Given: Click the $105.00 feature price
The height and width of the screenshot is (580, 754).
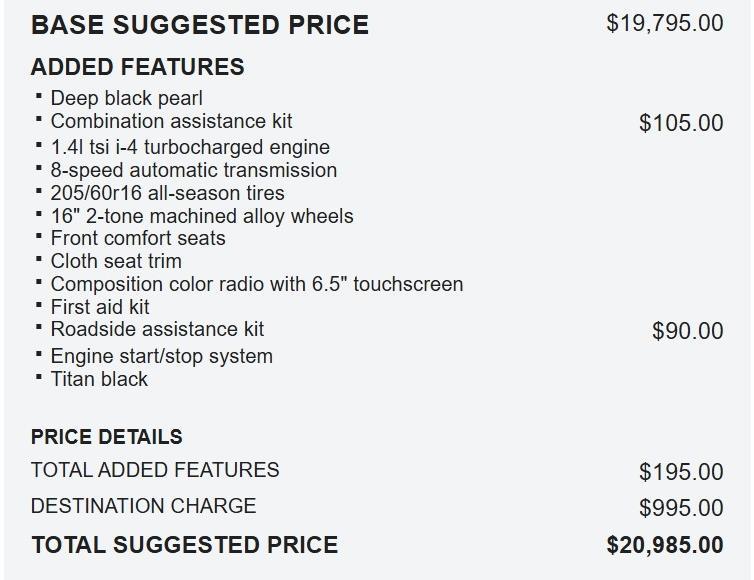Looking at the screenshot, I should [681, 123].
